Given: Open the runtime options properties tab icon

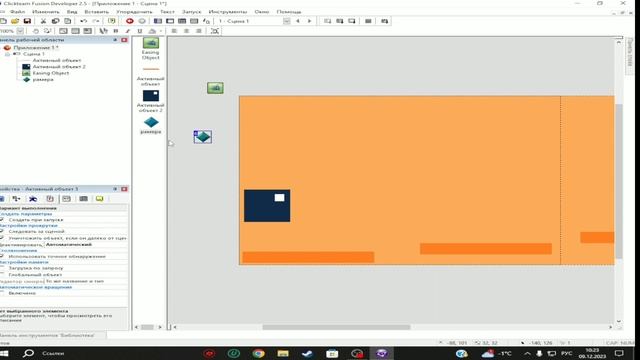Looking at the screenshot, I should (50, 199).
